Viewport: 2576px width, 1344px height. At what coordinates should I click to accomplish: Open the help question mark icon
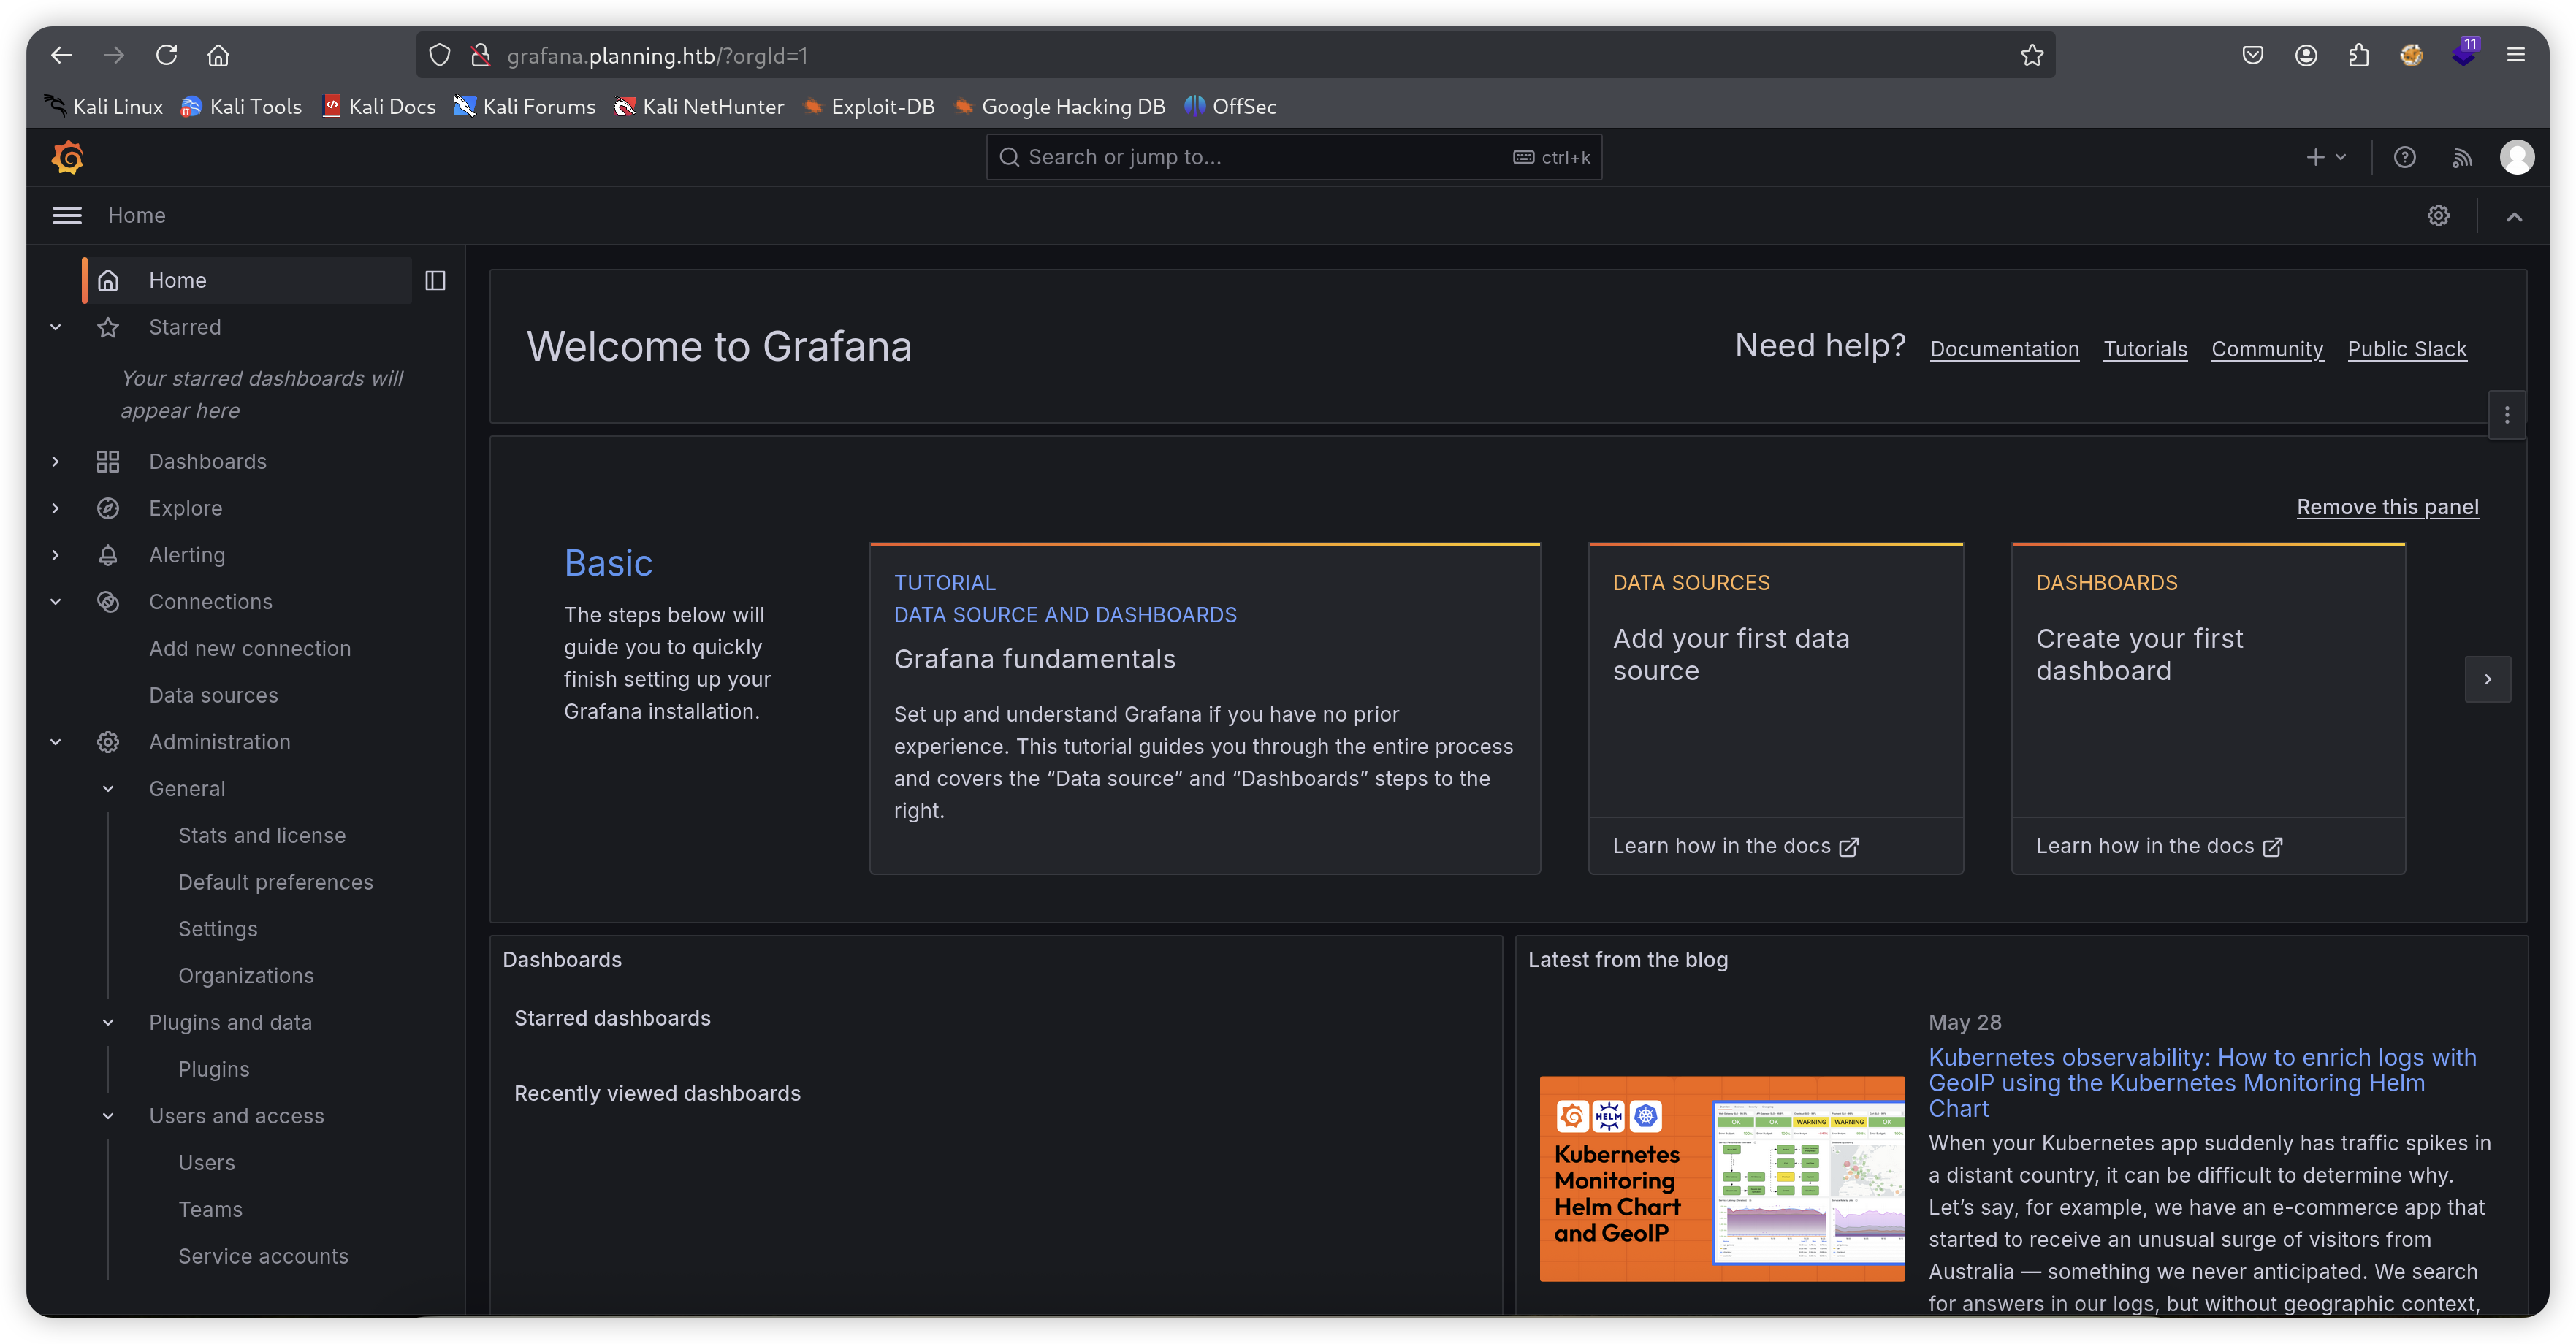[2404, 157]
